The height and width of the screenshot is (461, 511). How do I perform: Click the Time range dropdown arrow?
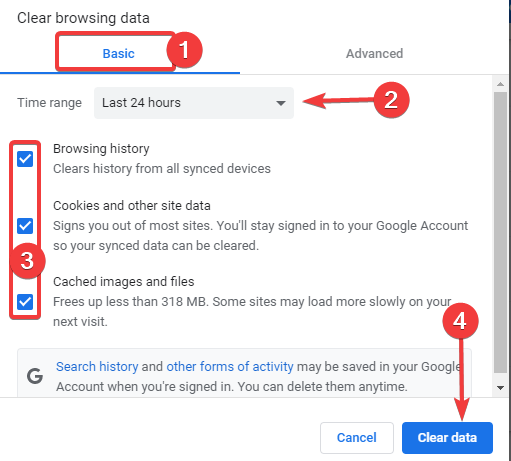(281, 103)
